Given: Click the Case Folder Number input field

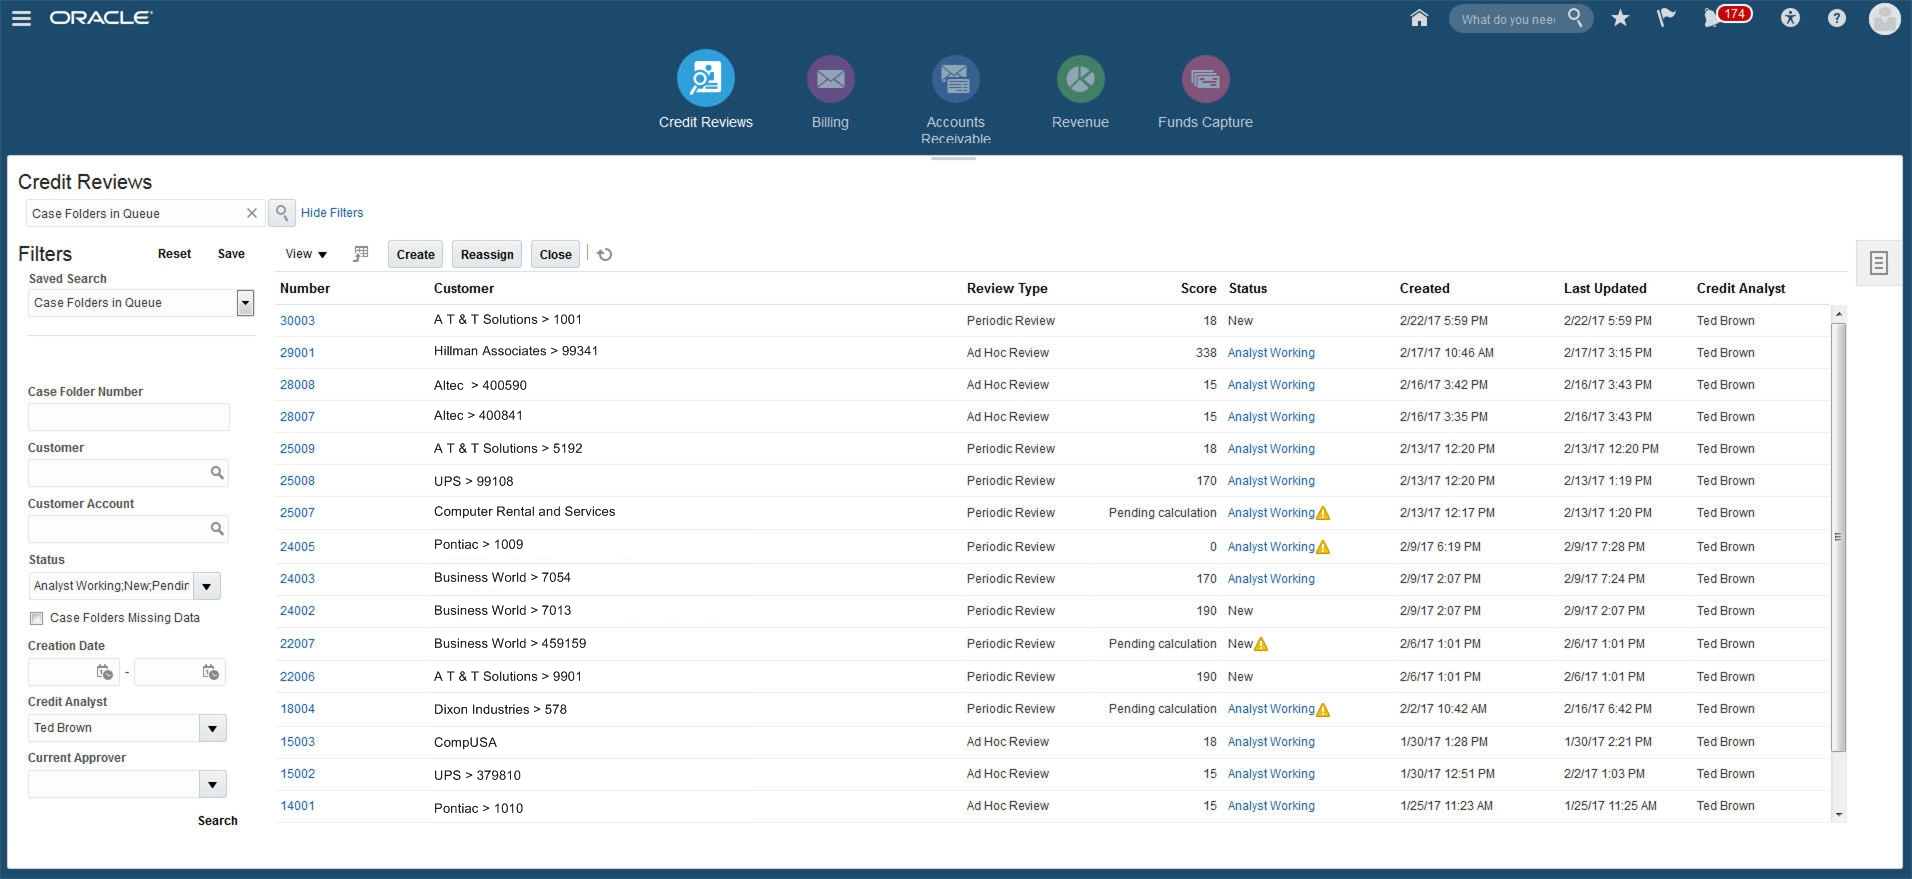Looking at the screenshot, I should [x=129, y=417].
